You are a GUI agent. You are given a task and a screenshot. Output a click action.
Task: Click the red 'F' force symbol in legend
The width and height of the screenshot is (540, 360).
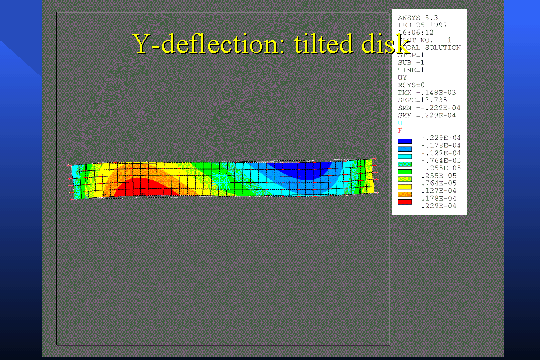click(x=400, y=131)
